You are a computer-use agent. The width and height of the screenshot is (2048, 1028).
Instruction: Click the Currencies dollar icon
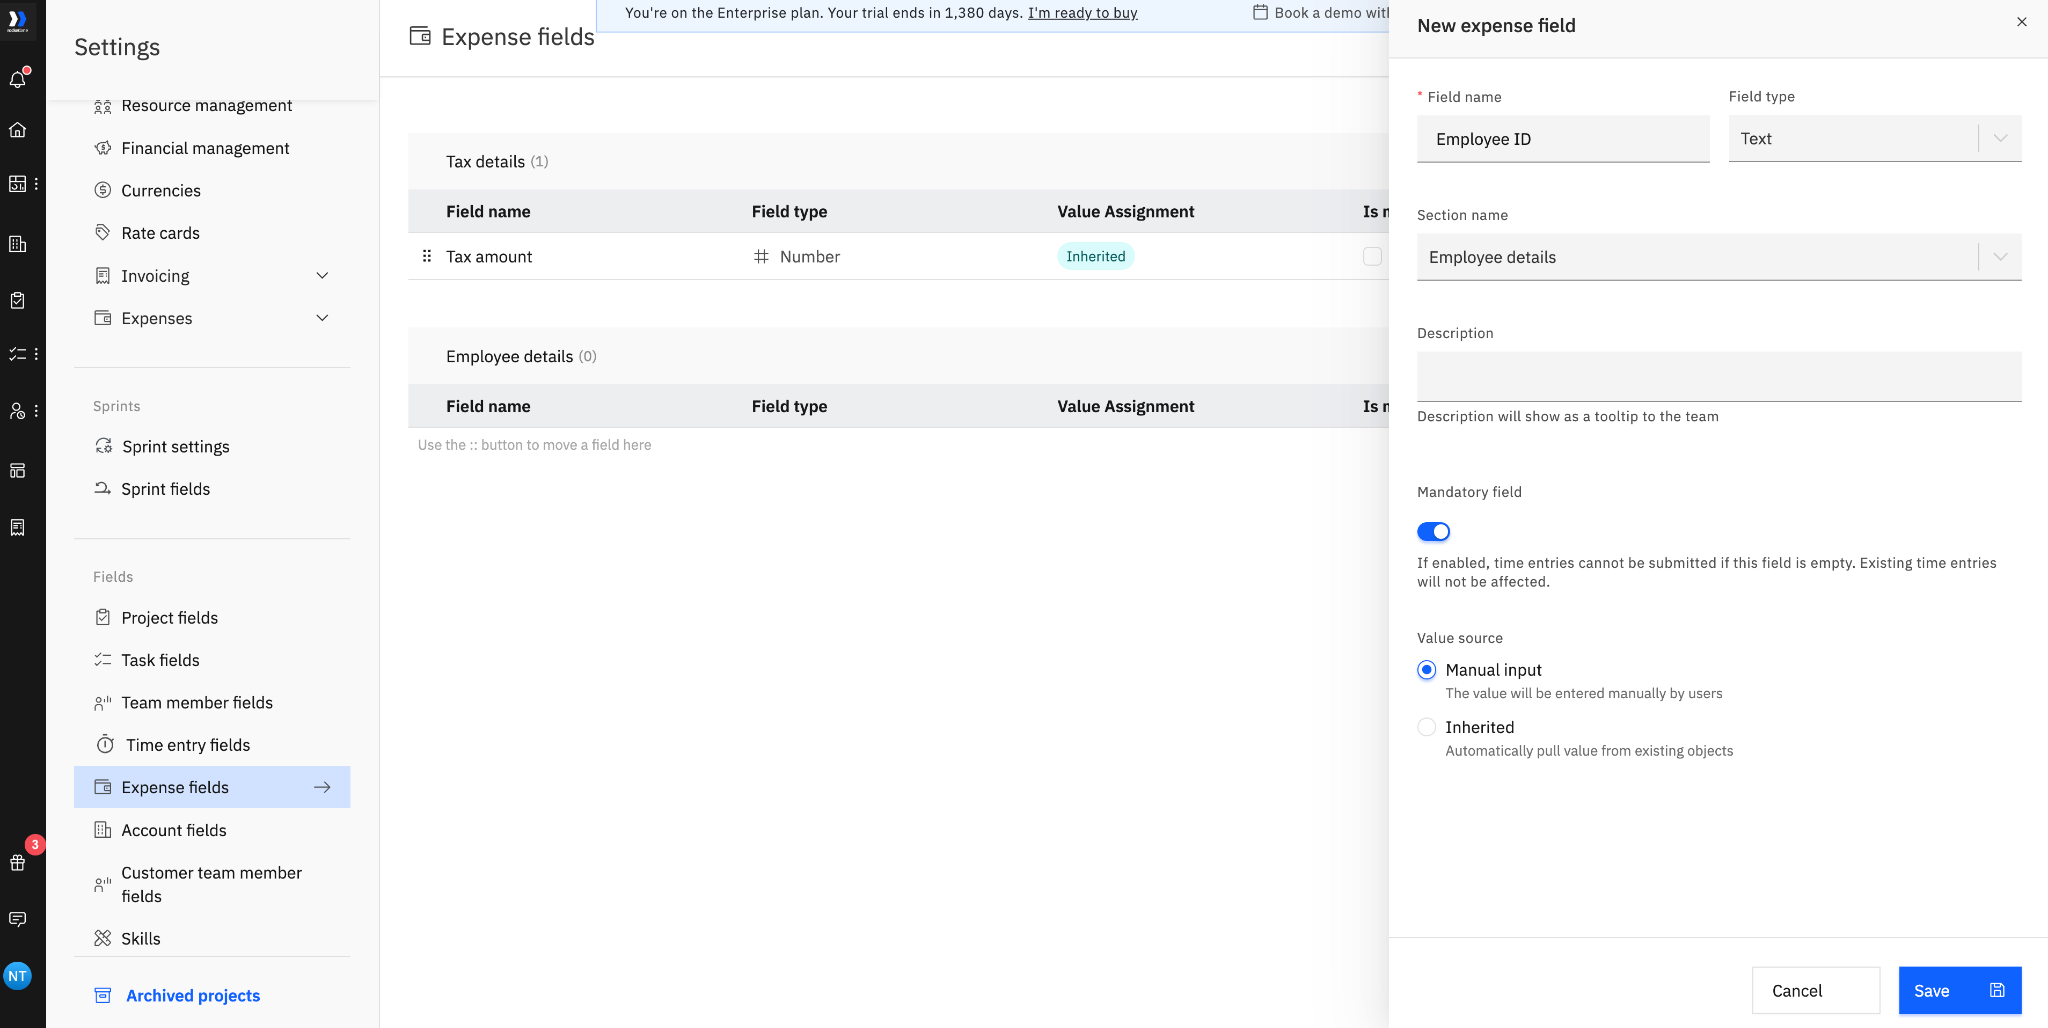103,190
